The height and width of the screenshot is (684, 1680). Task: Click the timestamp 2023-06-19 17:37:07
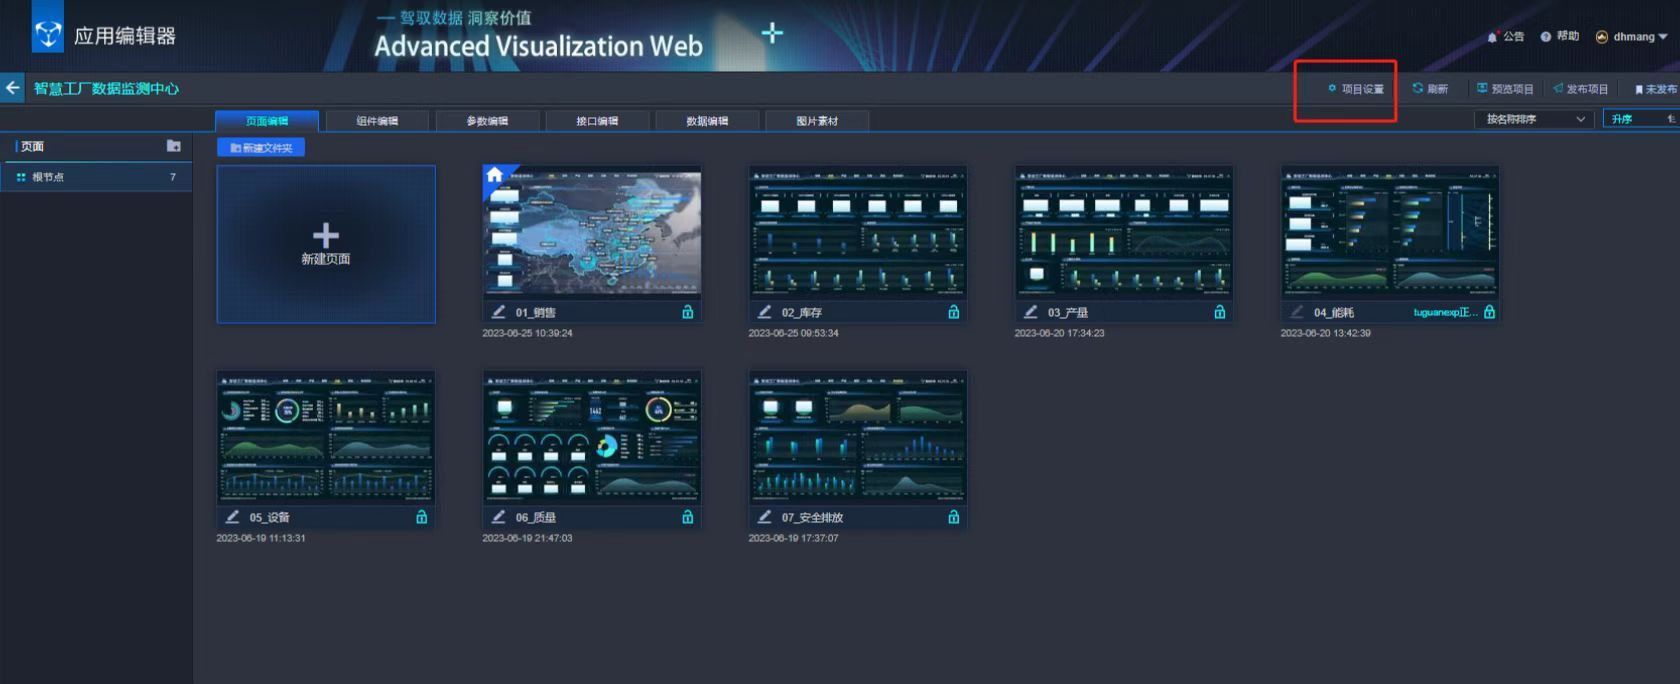pyautogui.click(x=793, y=538)
